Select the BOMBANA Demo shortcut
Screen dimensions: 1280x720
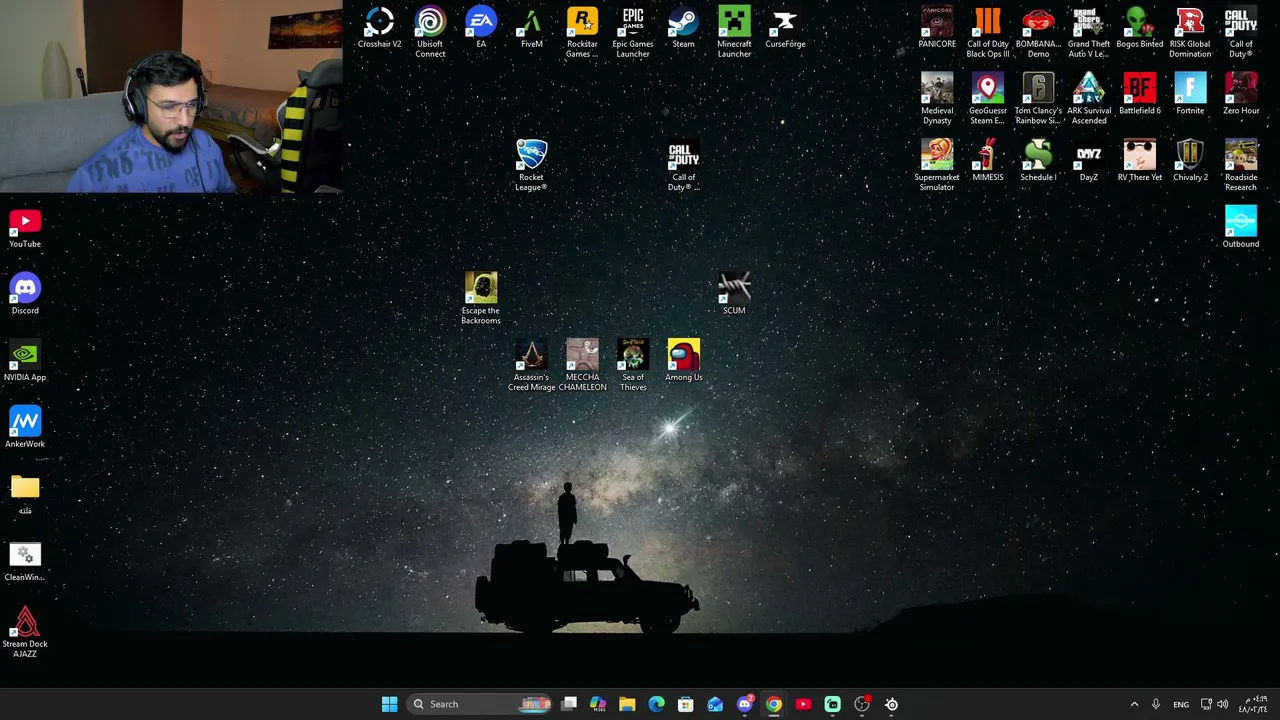[1038, 32]
